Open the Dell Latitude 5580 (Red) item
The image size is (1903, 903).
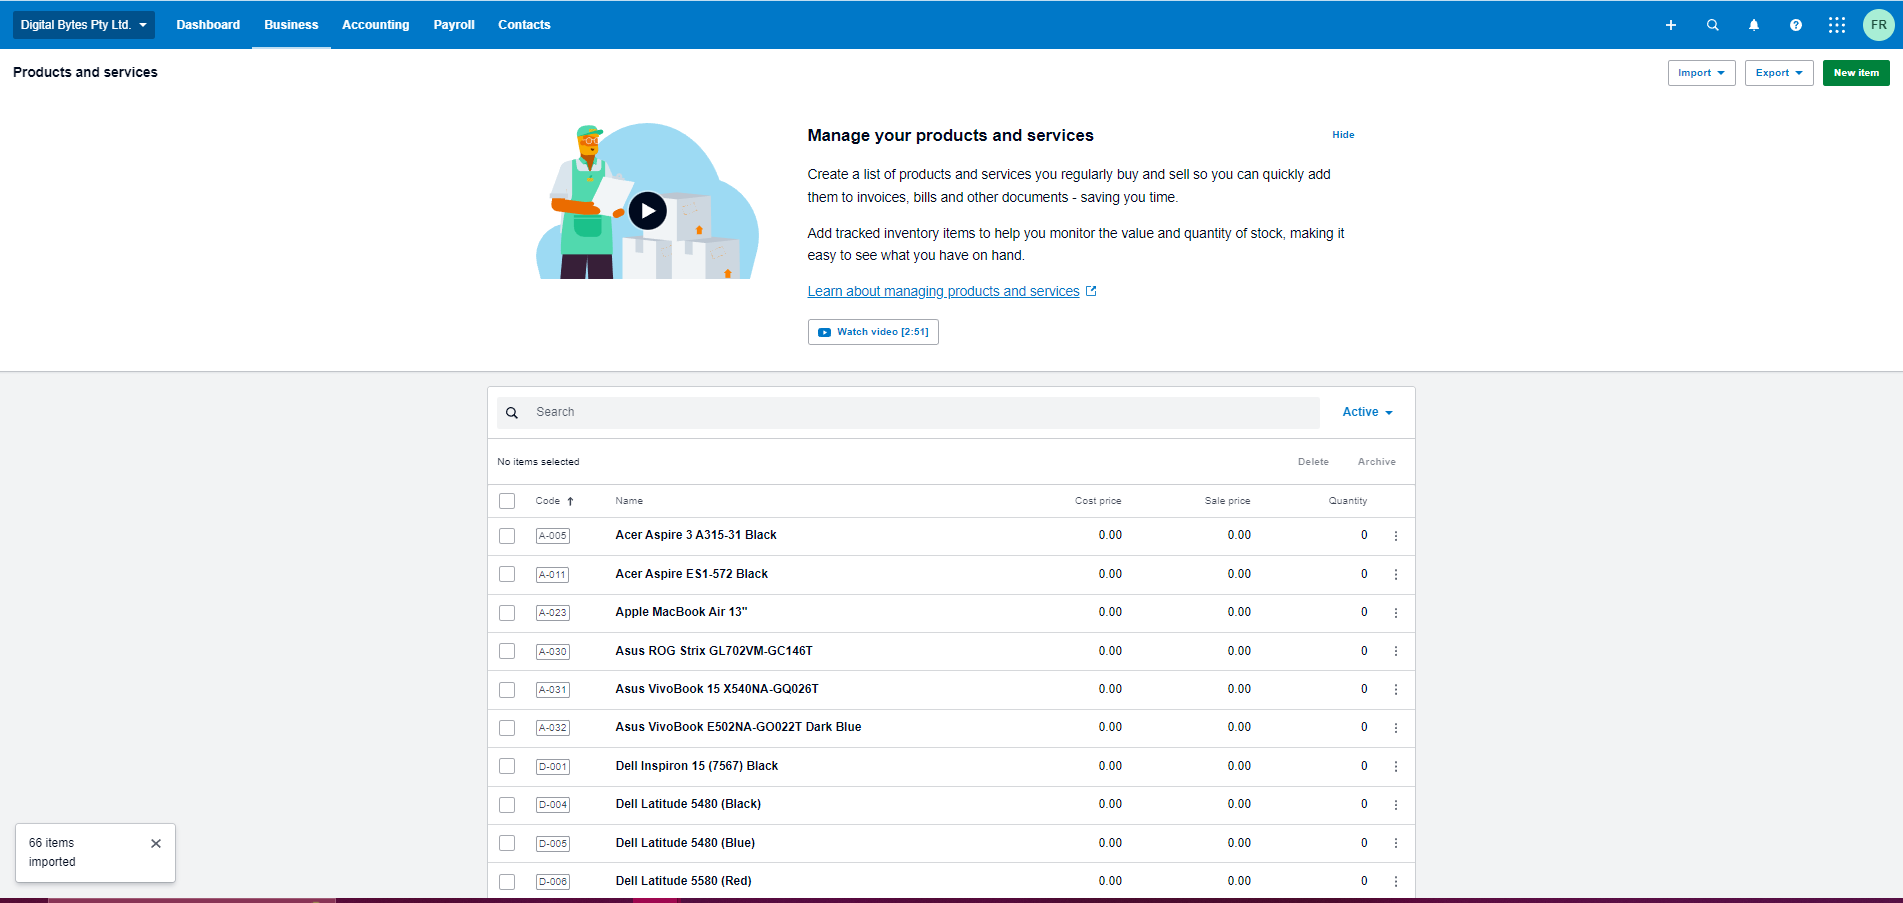pyautogui.click(x=683, y=881)
